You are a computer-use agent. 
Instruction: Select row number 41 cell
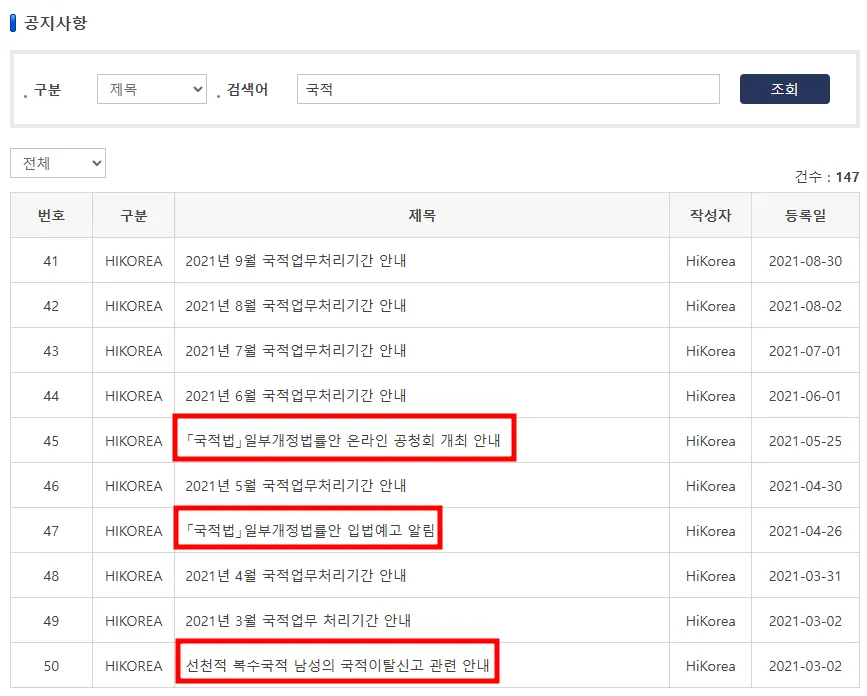coord(51,261)
